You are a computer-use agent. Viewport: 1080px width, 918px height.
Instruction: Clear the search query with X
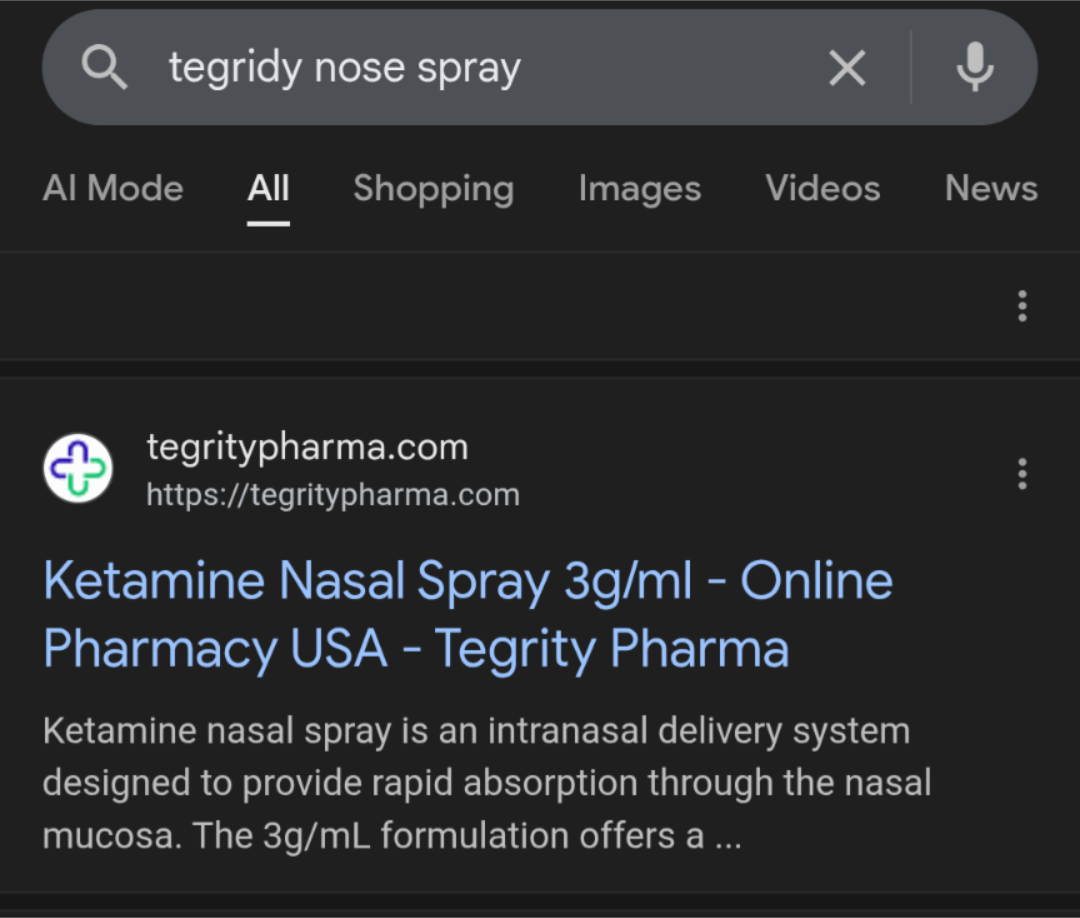(847, 68)
